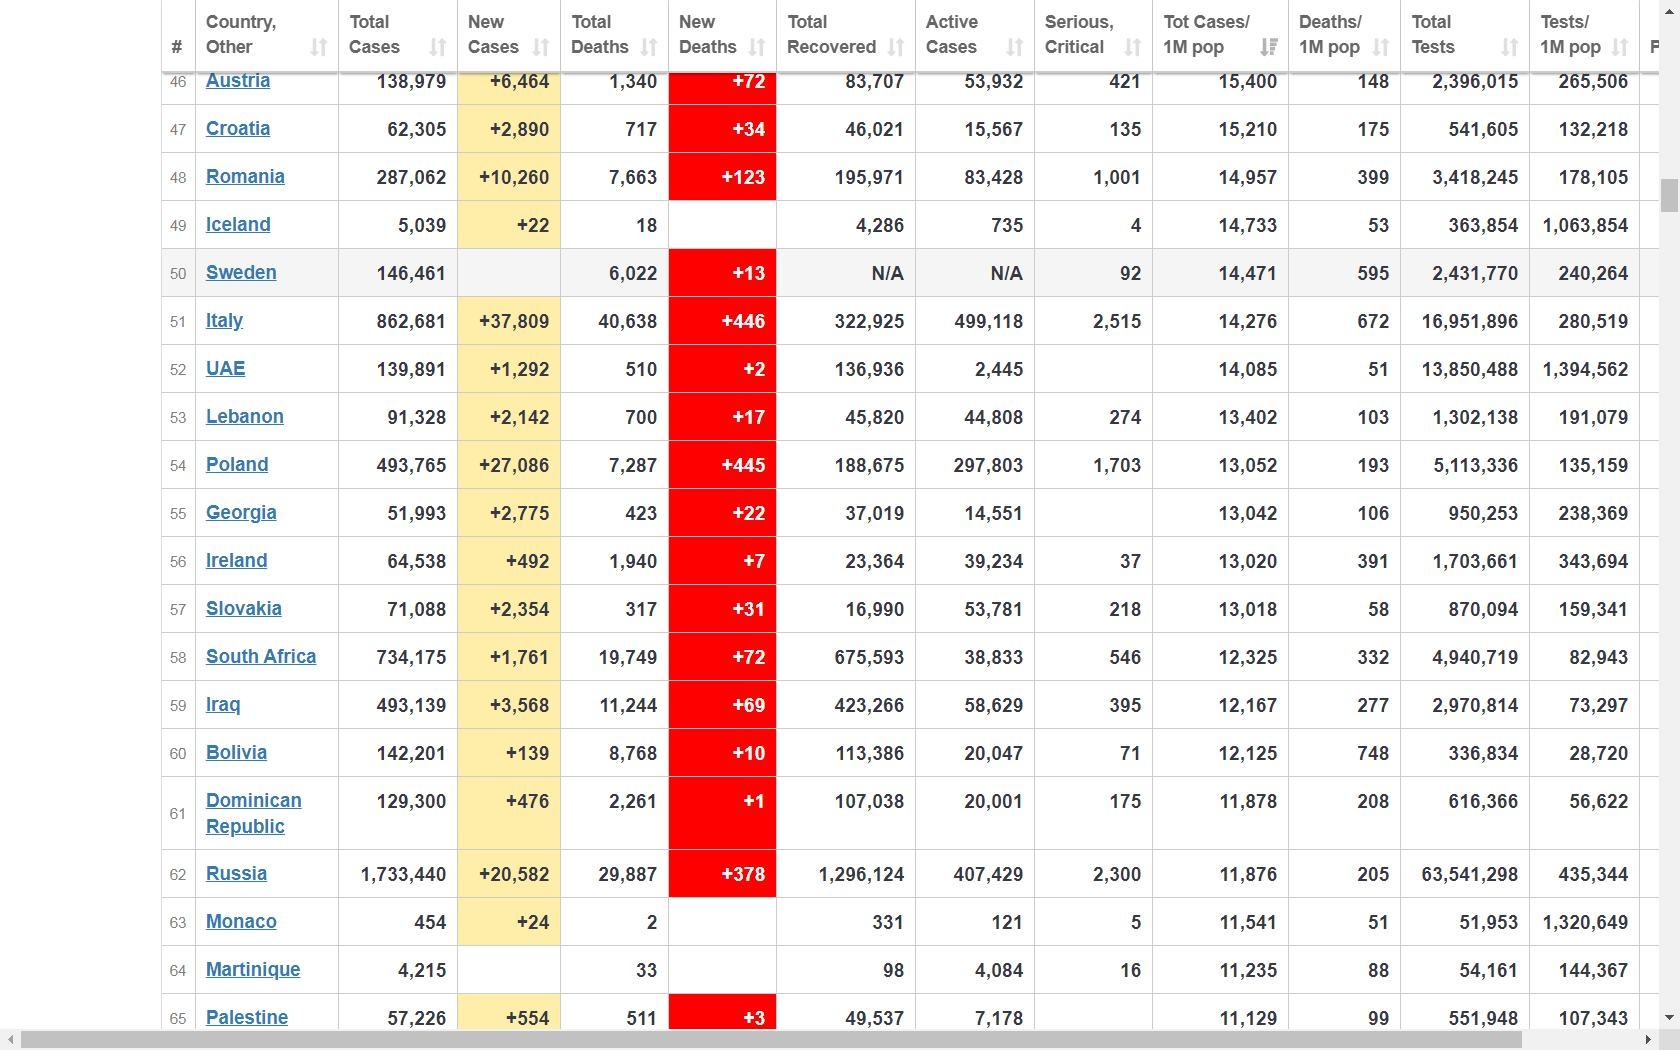The image size is (1680, 1050).
Task: Click the Total Cases column header
Action: (x=398, y=35)
